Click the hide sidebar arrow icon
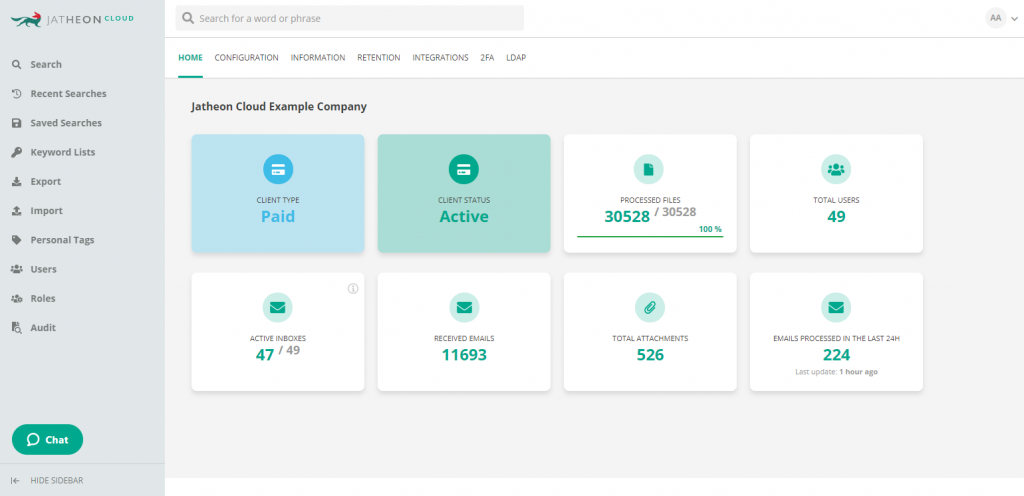 pyautogui.click(x=16, y=480)
